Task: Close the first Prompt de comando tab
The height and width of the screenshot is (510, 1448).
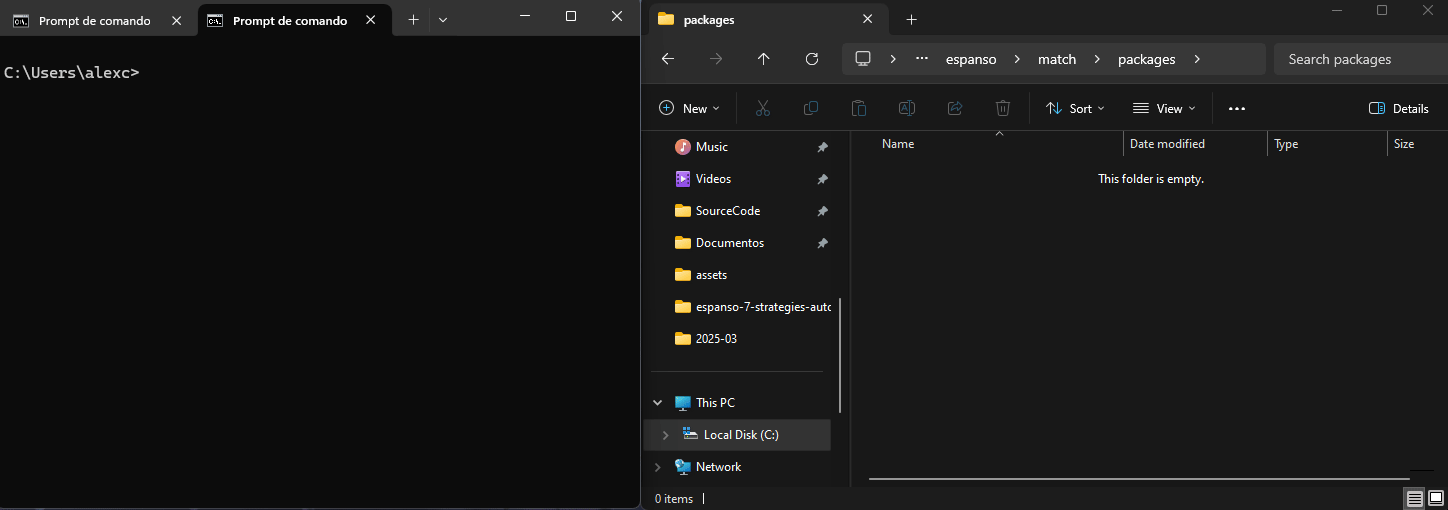Action: 176,20
